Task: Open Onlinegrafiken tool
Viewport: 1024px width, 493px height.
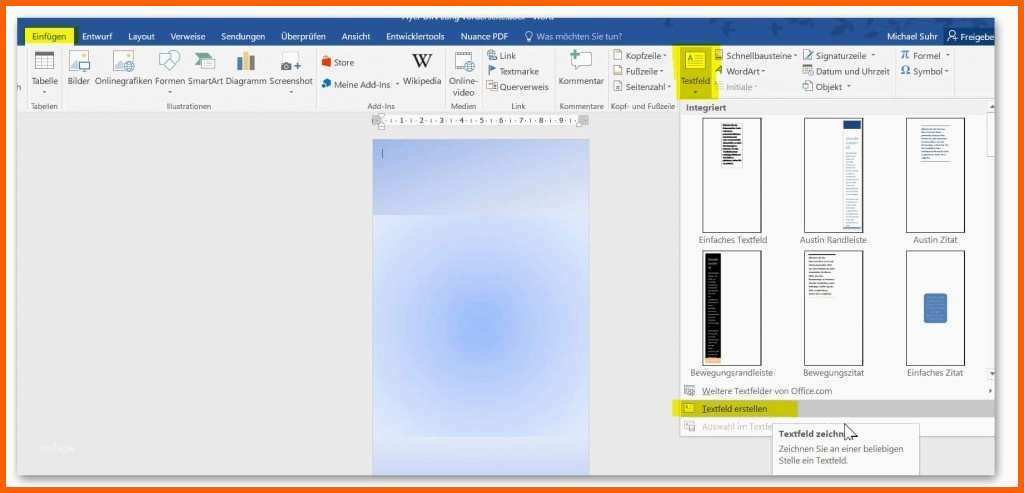Action: (123, 69)
